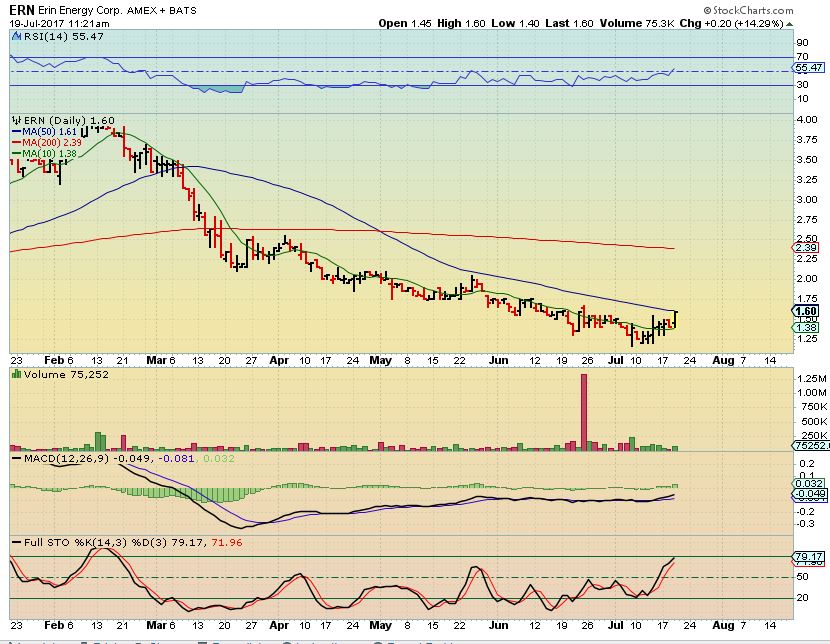Click the MA(200) 2.39 legend entry
Image resolution: width=830 pixels, height=644 pixels.
coord(47,143)
